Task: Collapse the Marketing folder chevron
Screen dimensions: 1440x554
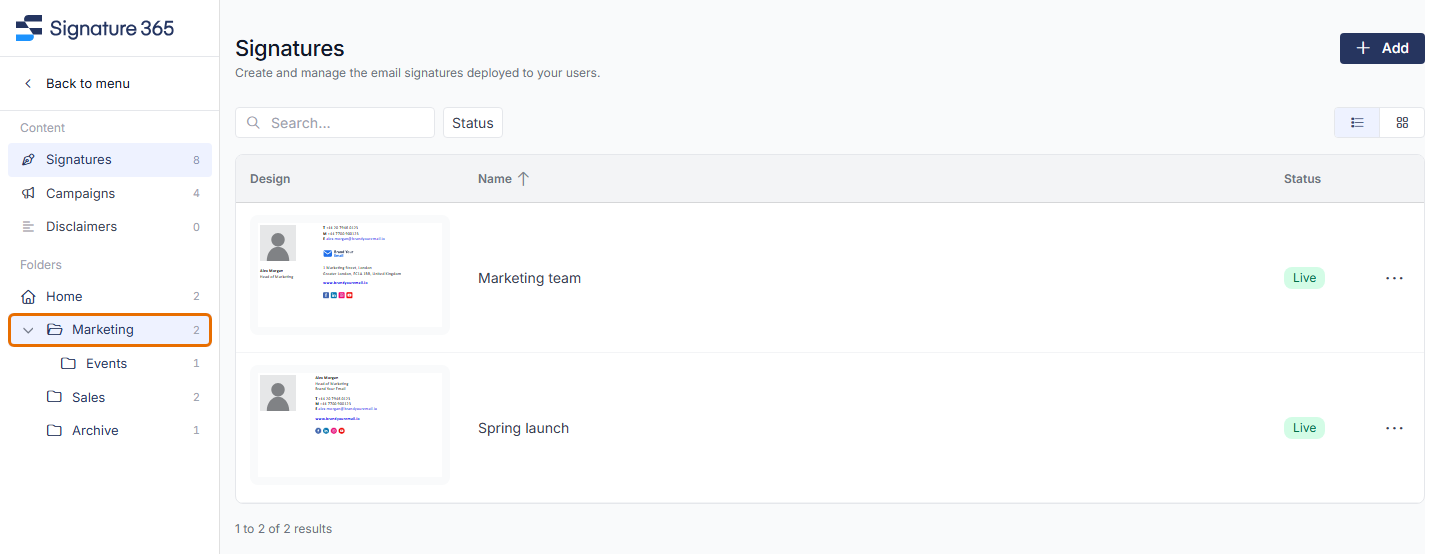Action: pos(28,330)
